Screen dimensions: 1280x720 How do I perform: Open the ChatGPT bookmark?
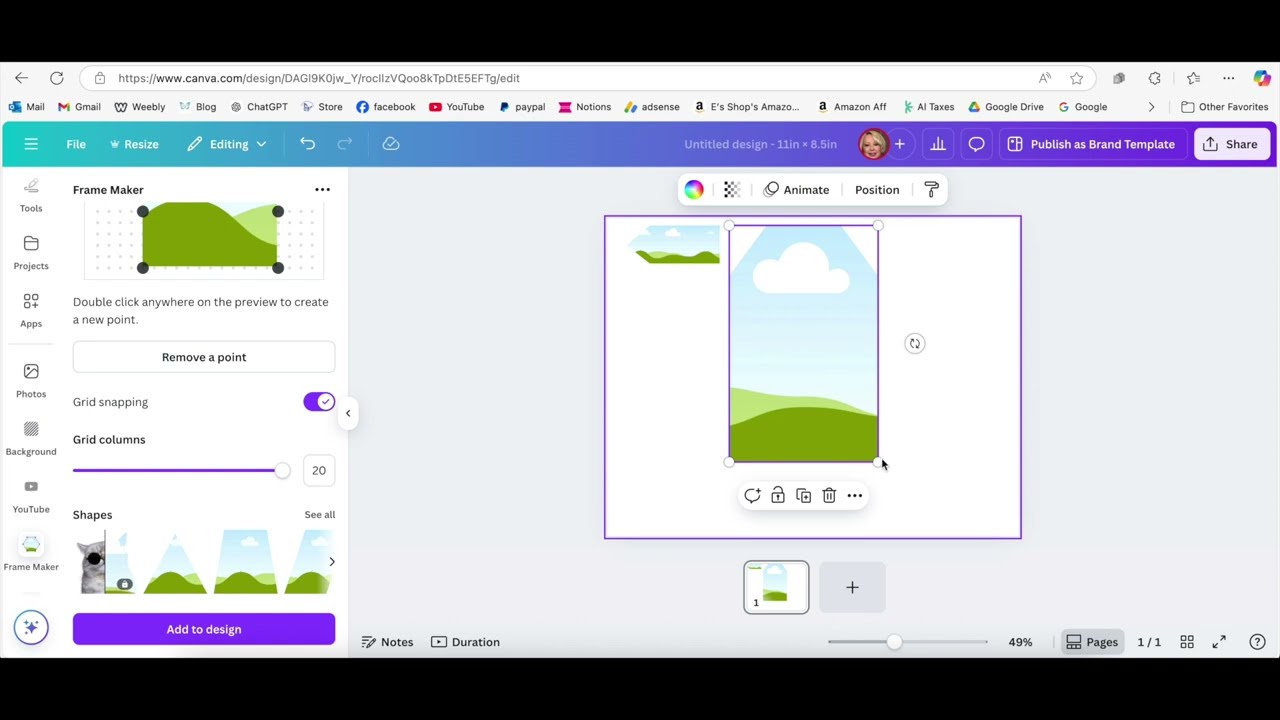click(x=259, y=107)
